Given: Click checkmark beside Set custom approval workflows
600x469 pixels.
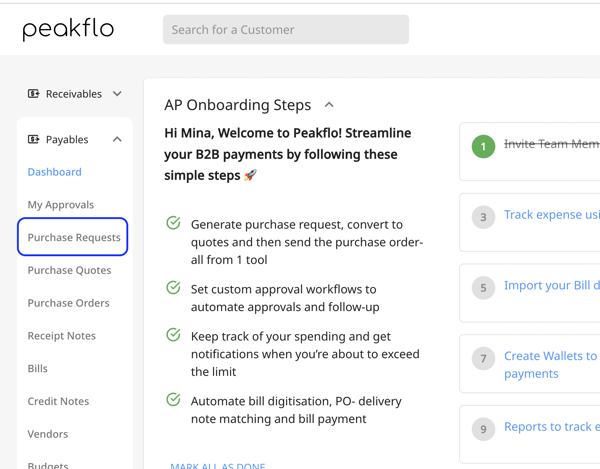Looking at the screenshot, I should point(173,287).
